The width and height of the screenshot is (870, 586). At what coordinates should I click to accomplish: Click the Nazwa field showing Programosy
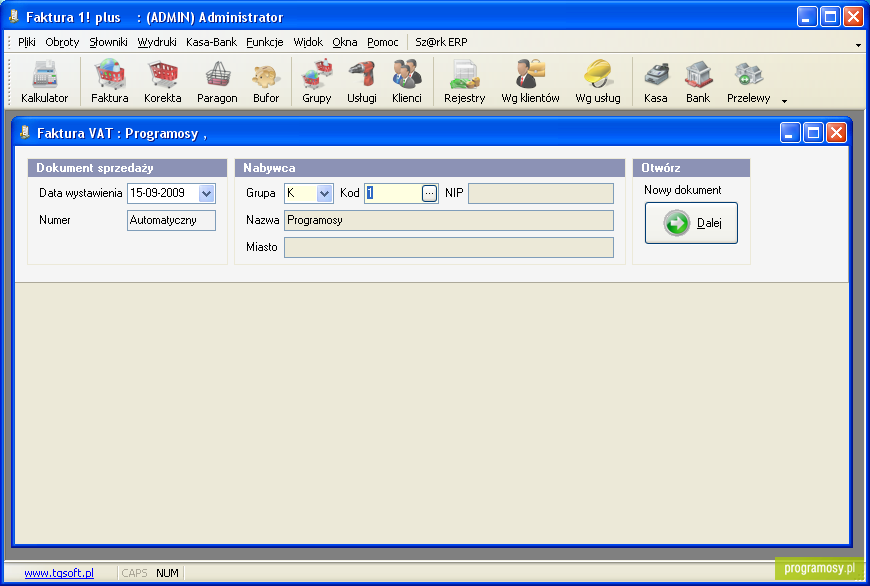coord(449,220)
